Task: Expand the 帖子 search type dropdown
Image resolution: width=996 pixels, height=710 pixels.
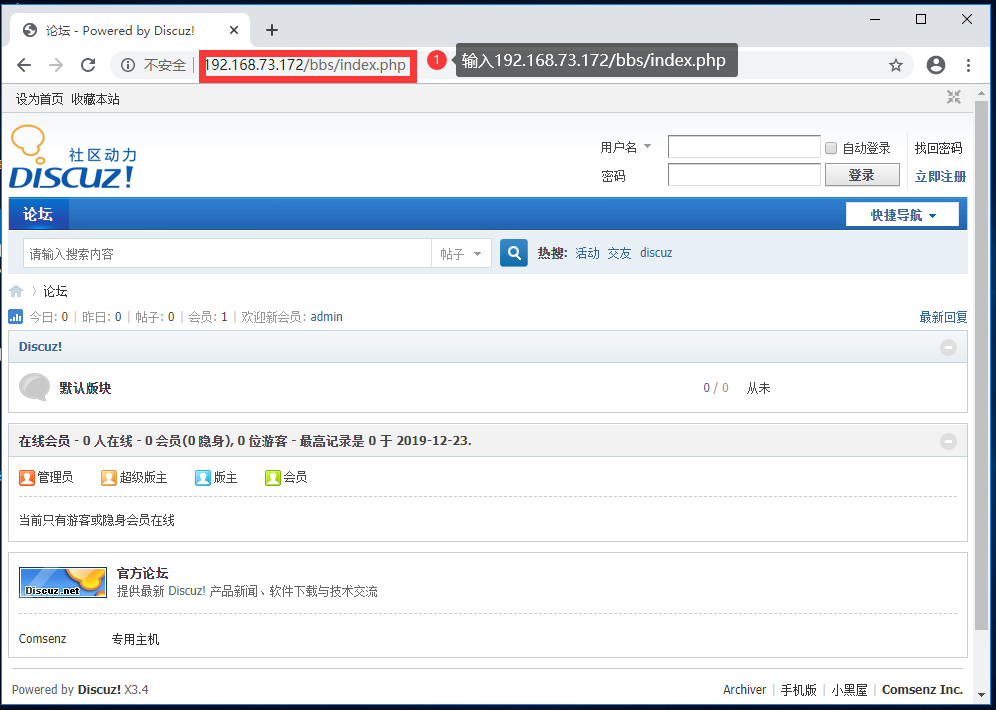Action: coord(461,253)
